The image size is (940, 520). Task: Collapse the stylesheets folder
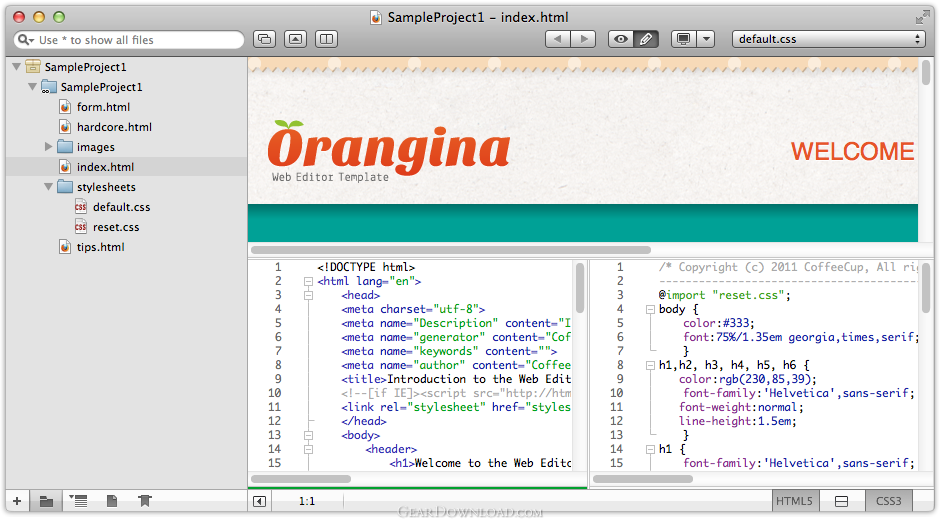click(49, 187)
